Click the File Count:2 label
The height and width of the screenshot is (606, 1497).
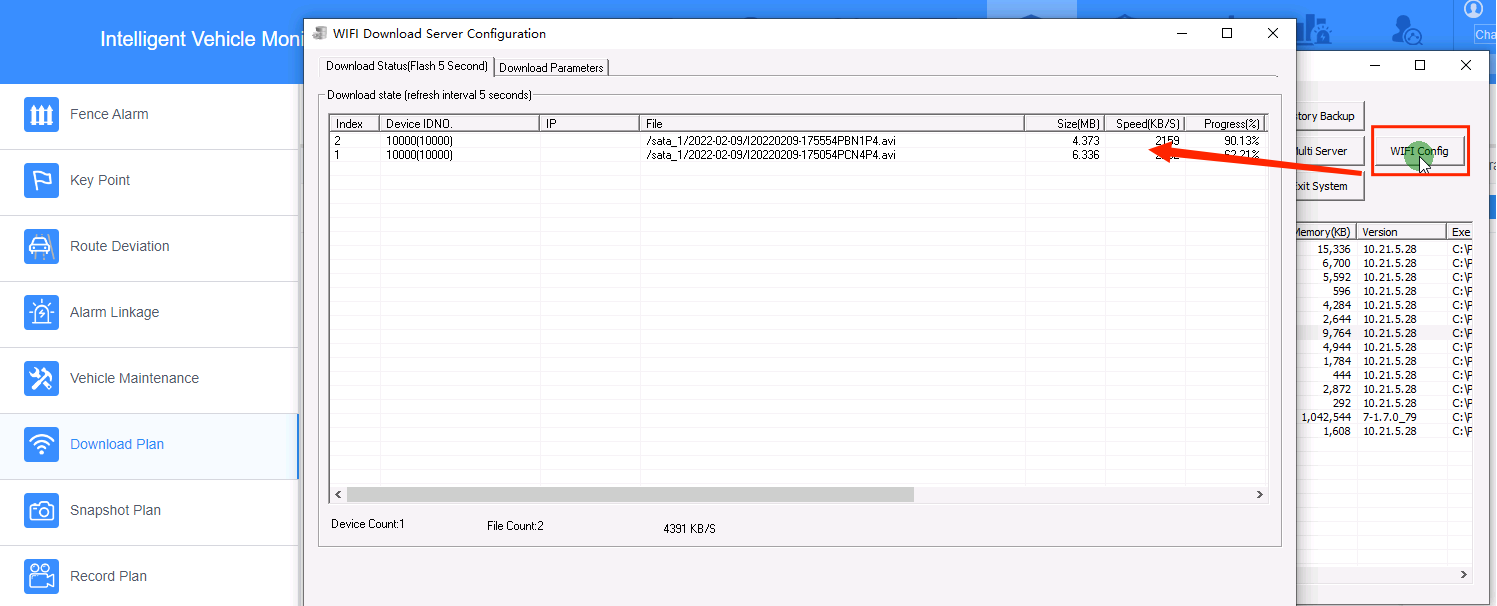pyautogui.click(x=515, y=526)
